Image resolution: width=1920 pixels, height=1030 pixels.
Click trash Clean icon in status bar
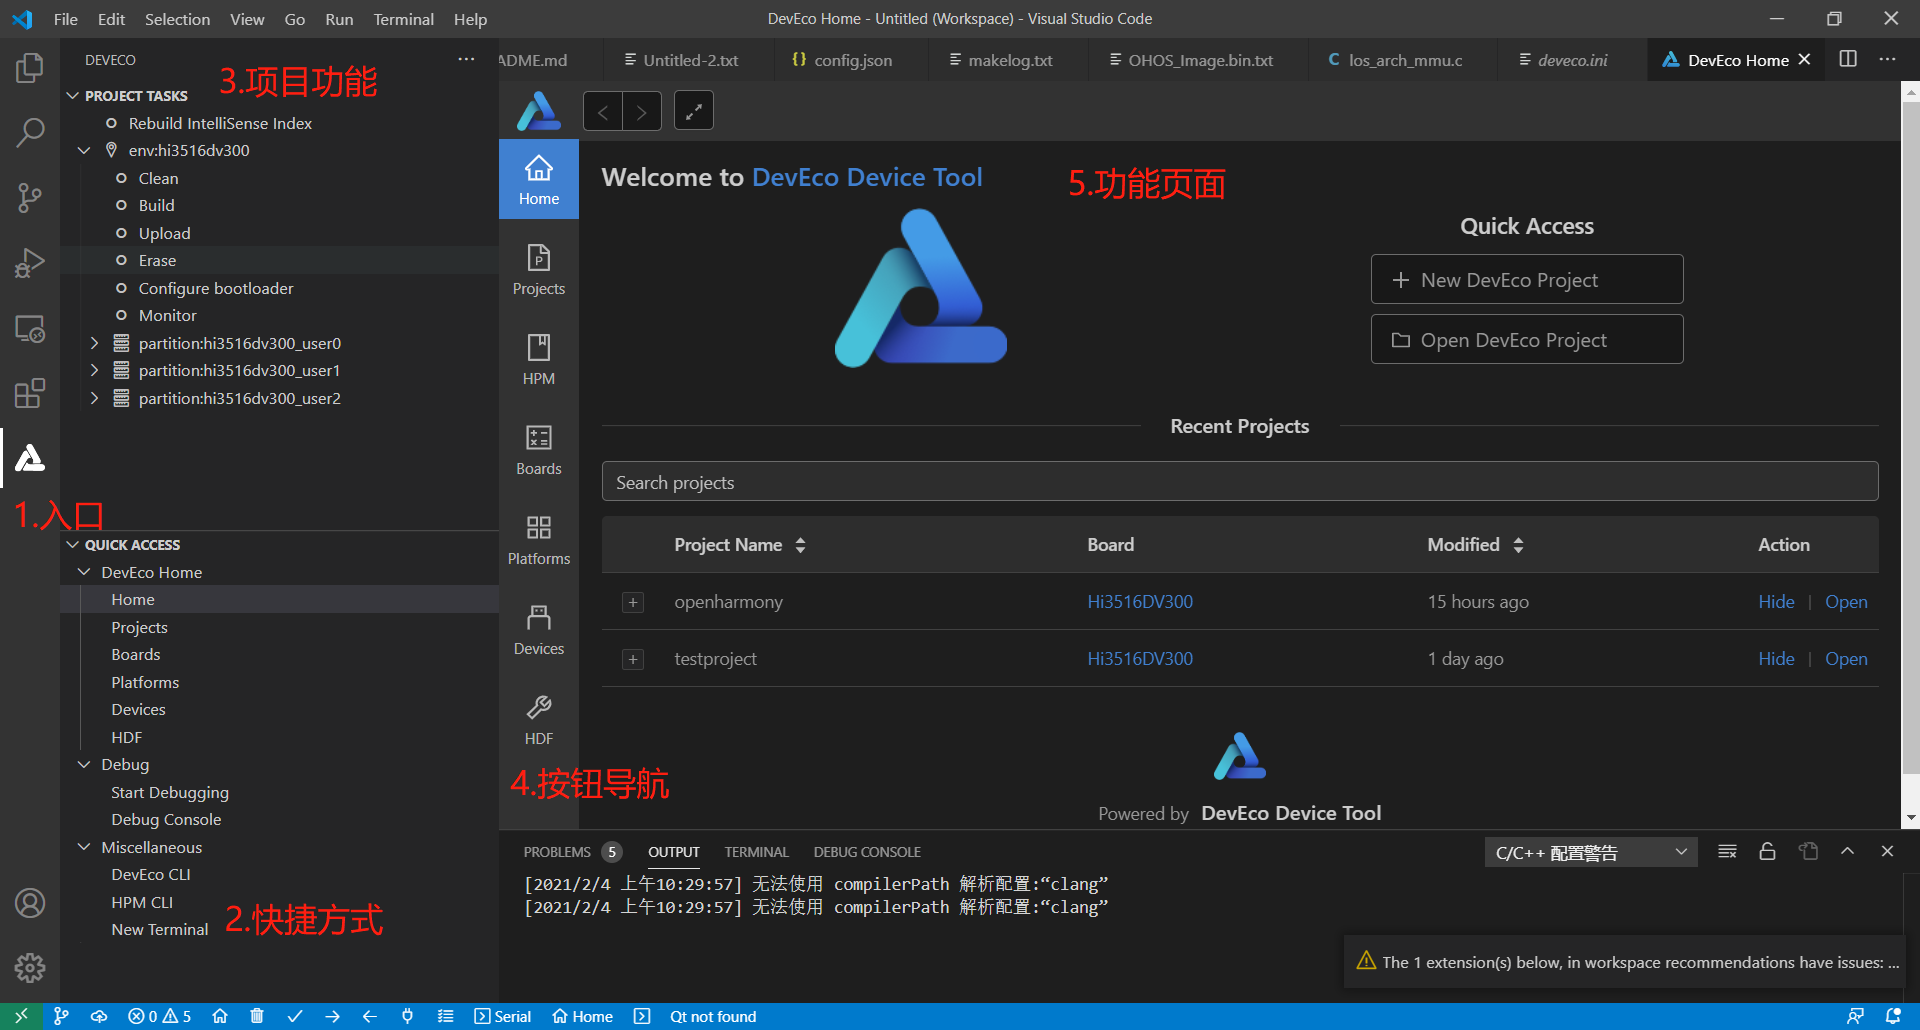tap(257, 1016)
